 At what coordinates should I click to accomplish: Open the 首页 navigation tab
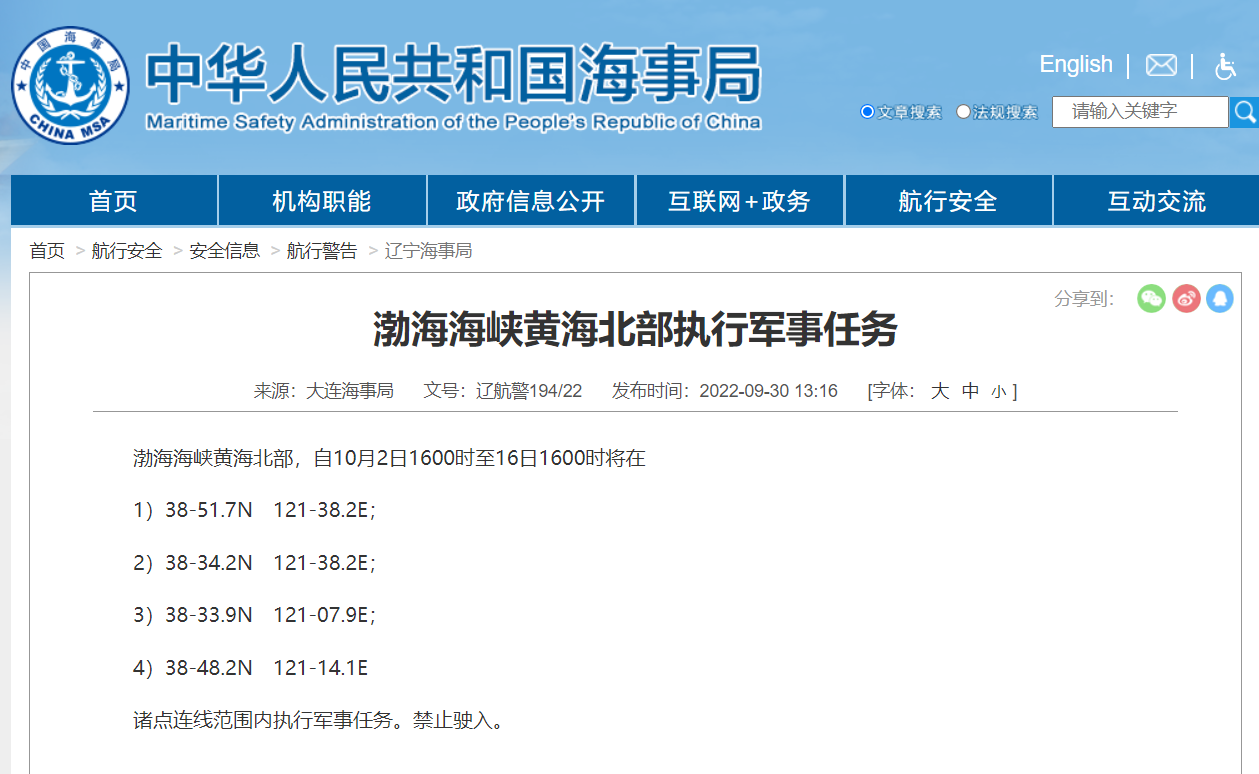(113, 201)
